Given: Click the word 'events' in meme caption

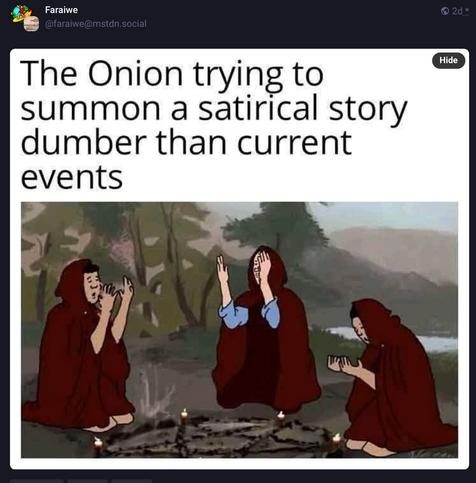Looking at the screenshot, I should (x=72, y=177).
